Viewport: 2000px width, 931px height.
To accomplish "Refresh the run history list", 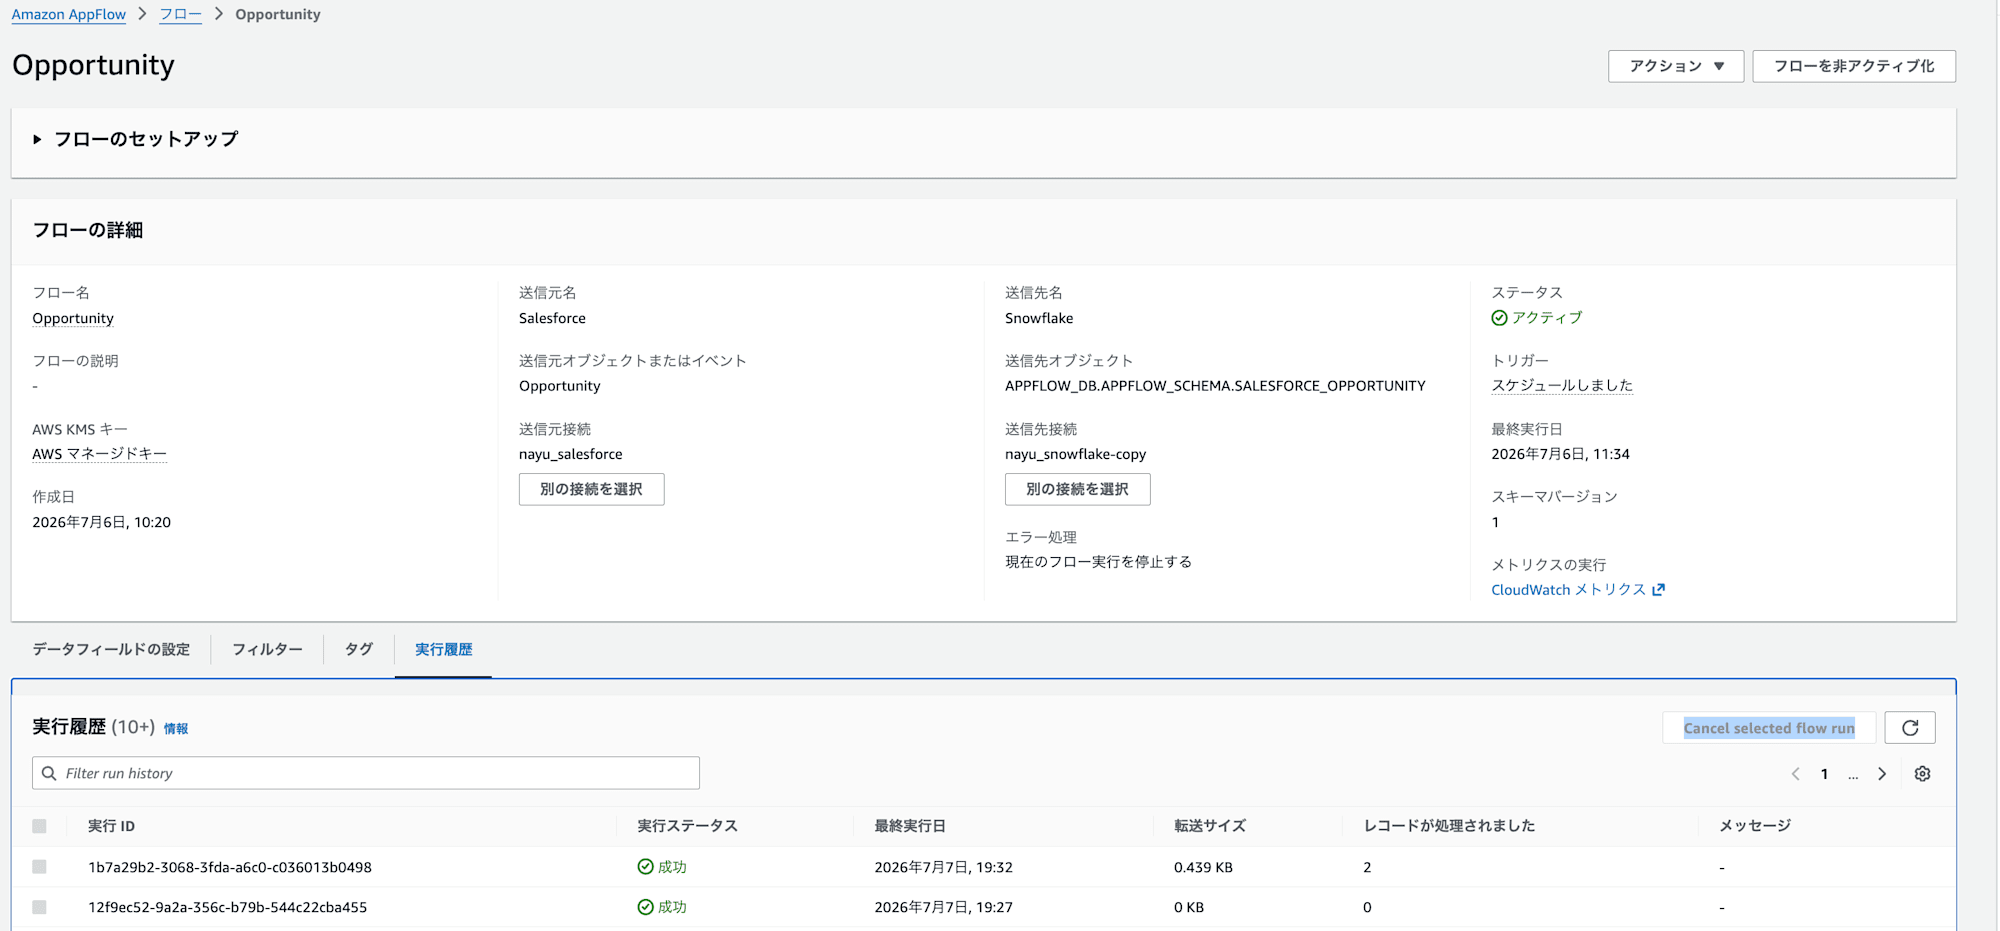I will point(1909,728).
